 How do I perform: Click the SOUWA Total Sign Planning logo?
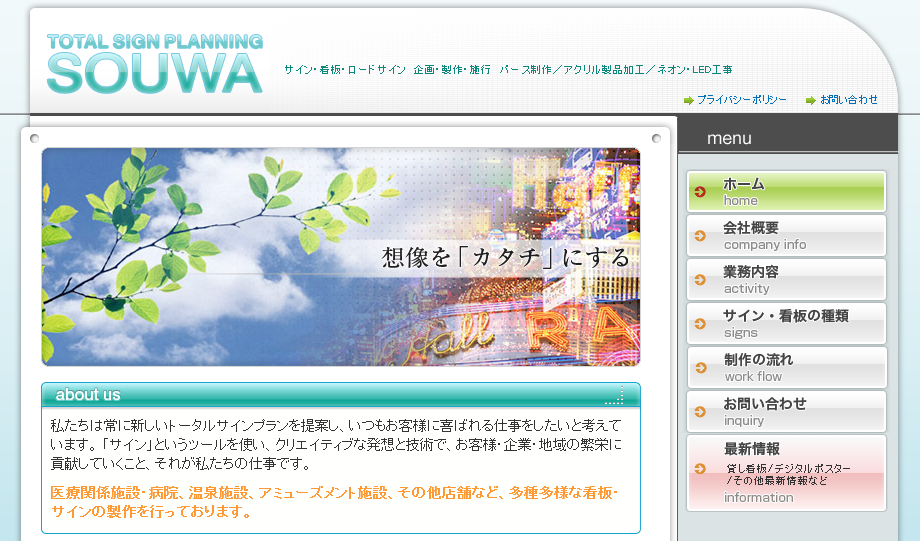pyautogui.click(x=155, y=64)
